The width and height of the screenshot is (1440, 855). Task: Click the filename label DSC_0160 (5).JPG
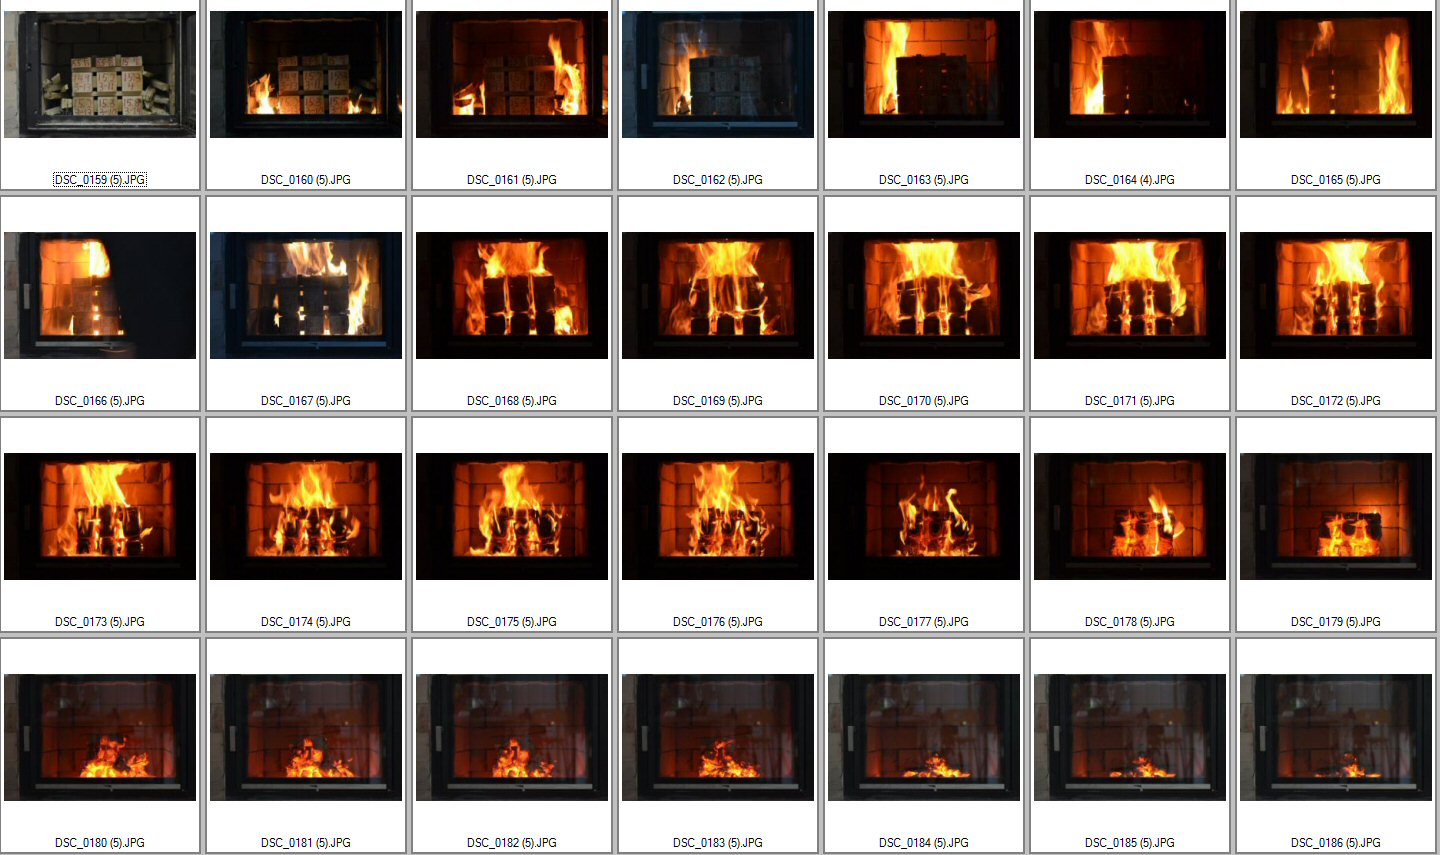tap(306, 180)
